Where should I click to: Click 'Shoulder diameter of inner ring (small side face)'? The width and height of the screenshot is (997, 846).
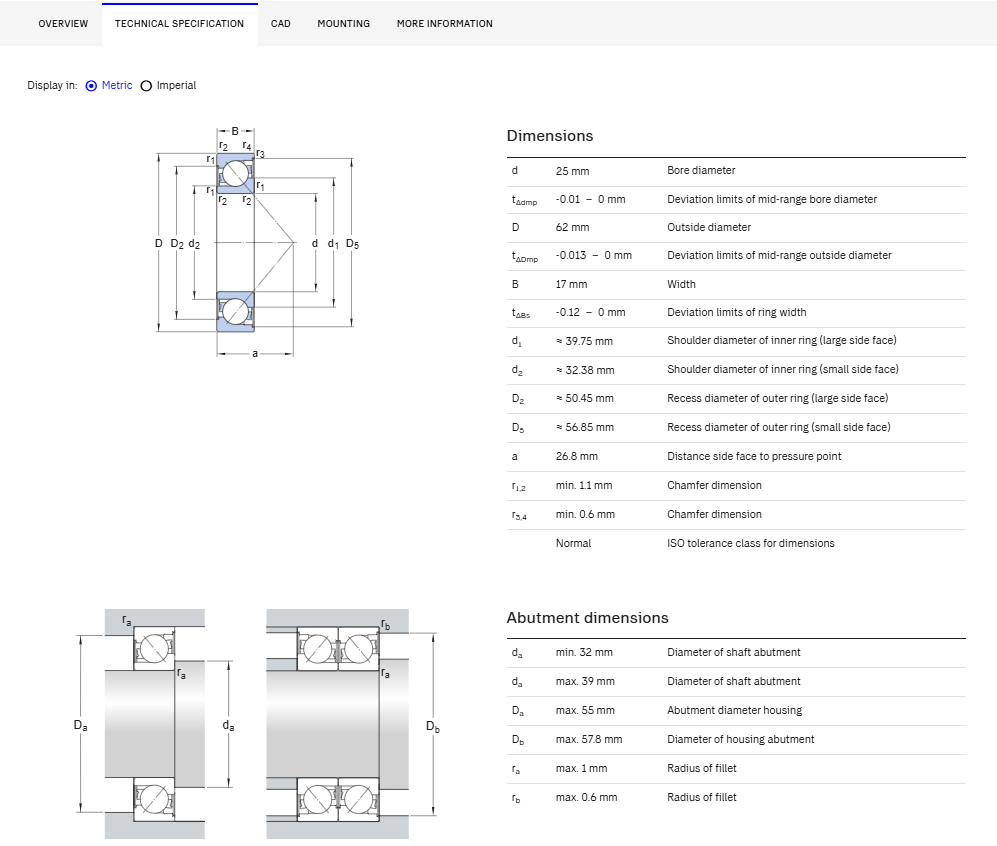783,369
